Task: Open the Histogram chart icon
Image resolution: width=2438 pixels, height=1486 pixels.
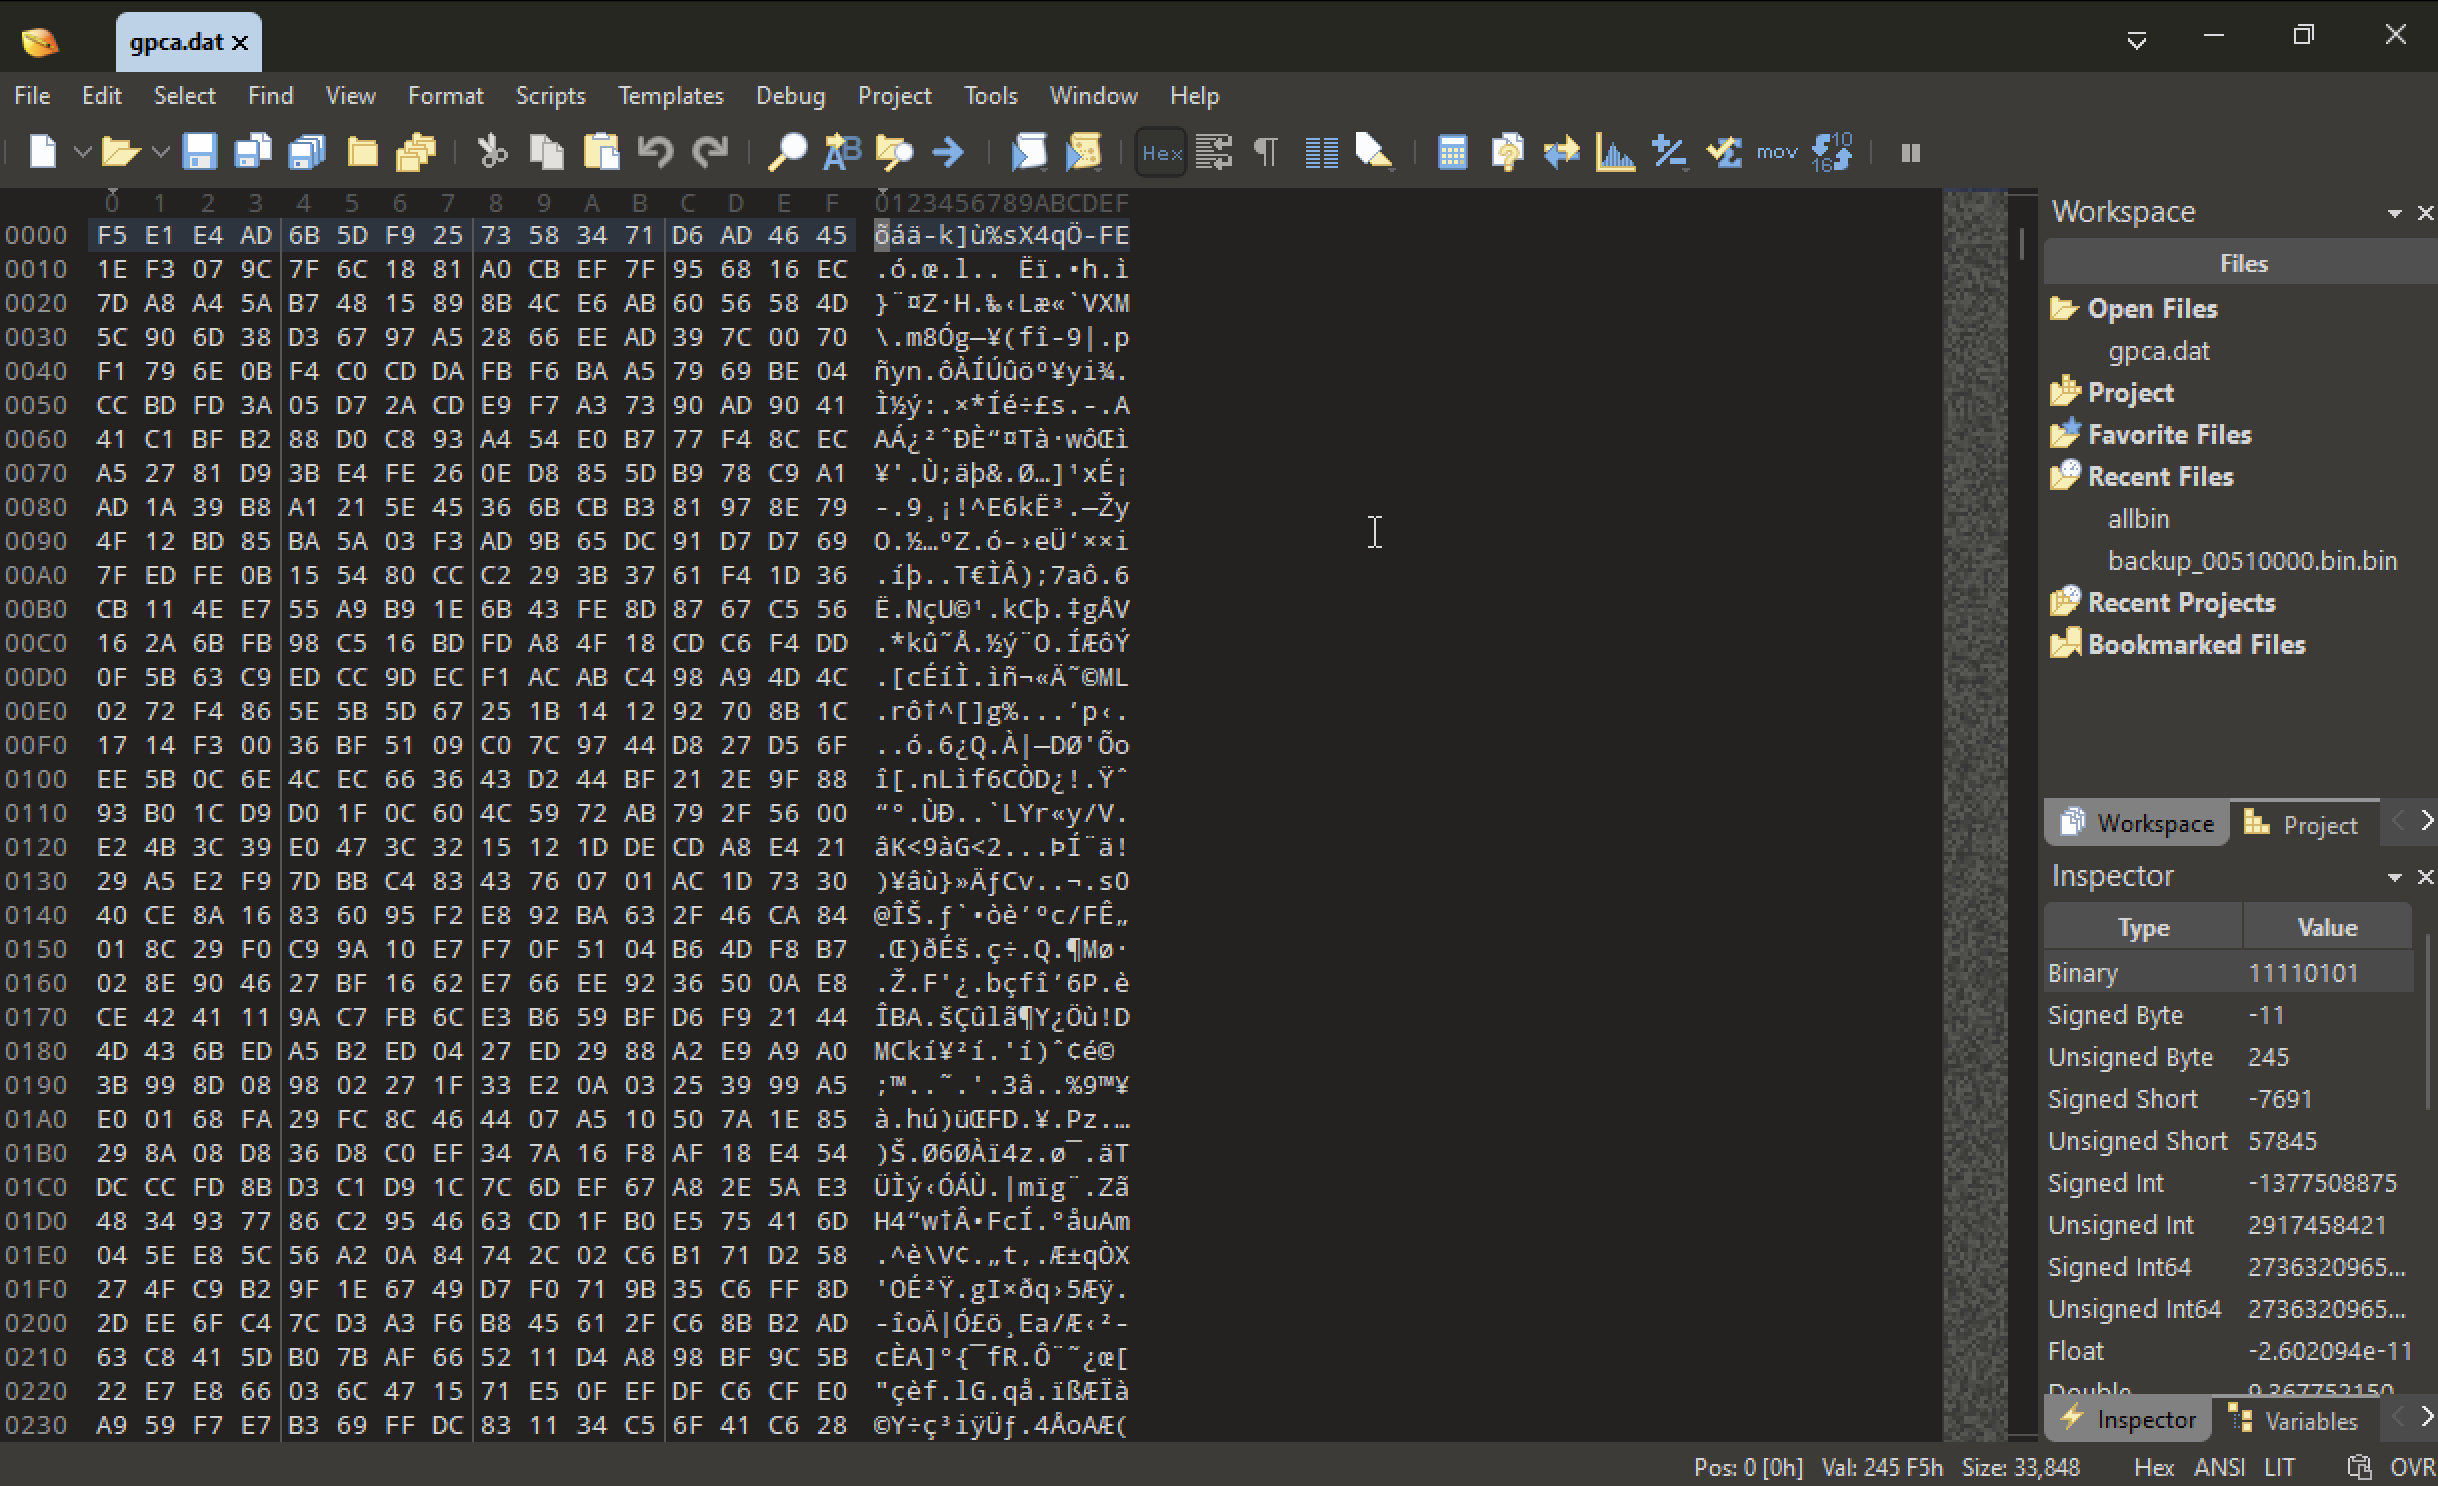Action: 1615,153
